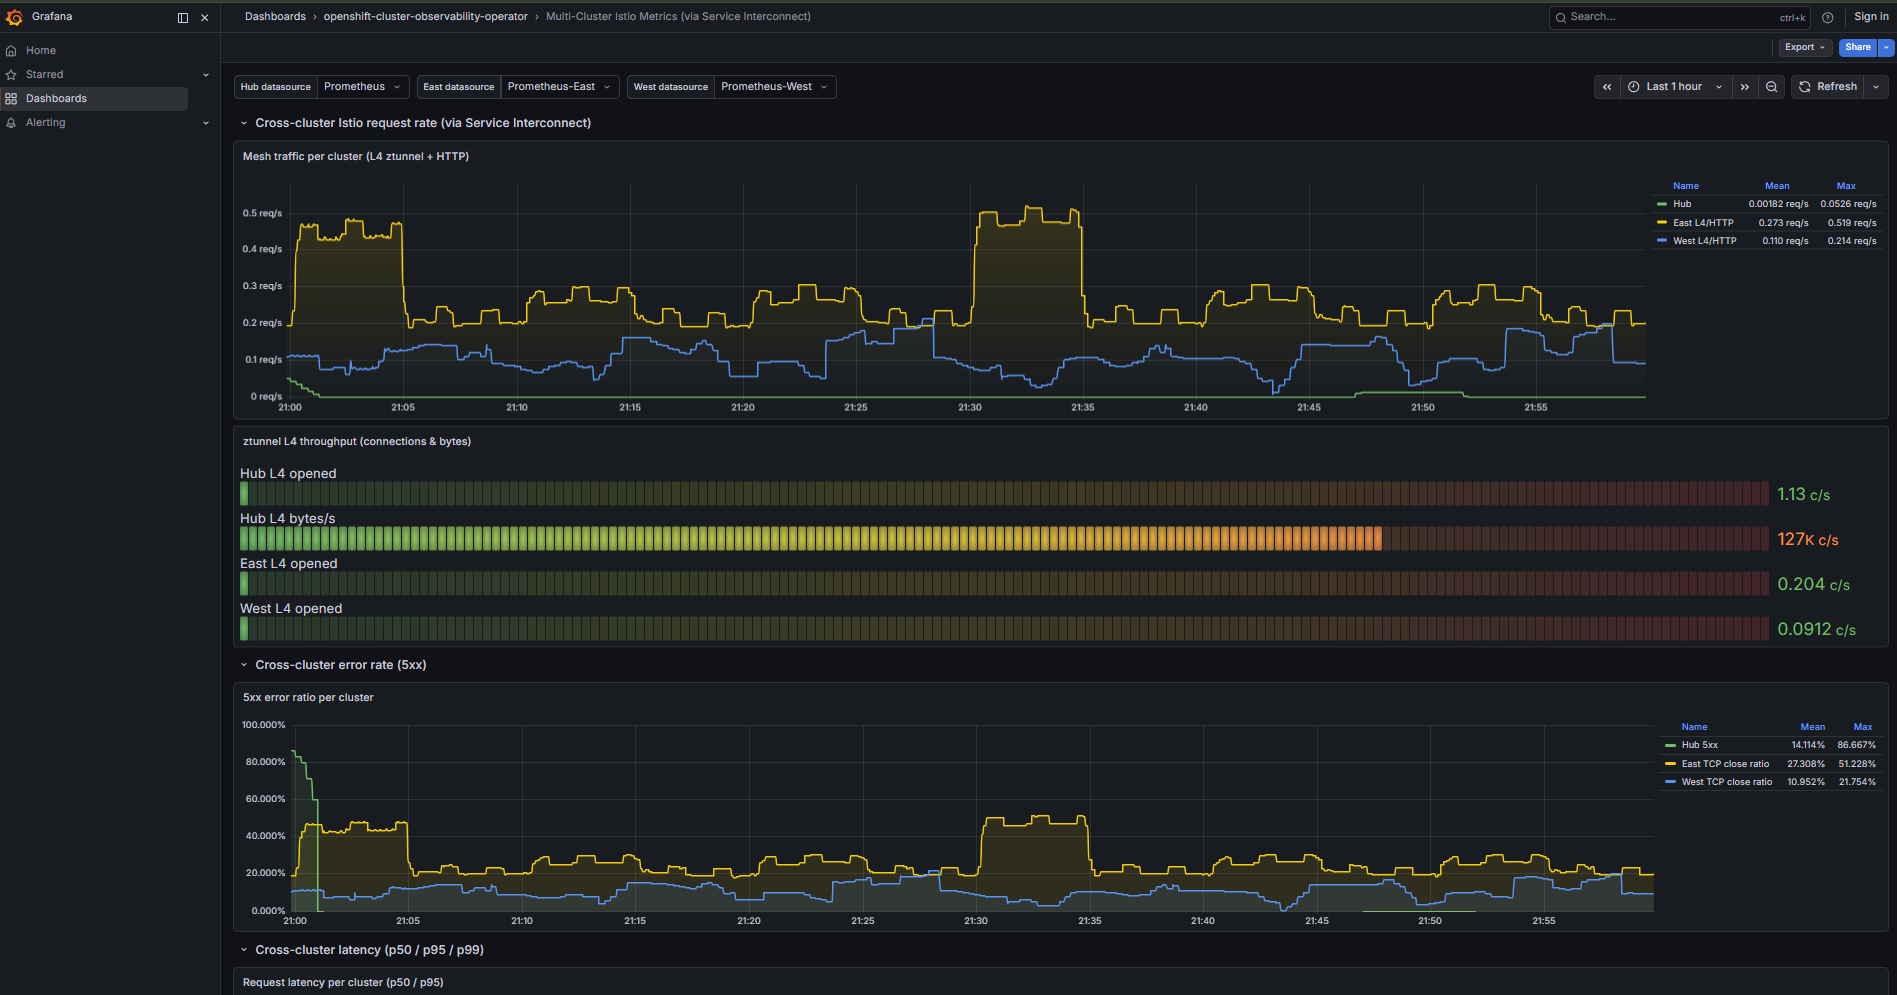This screenshot has width=1897, height=995.
Task: Dock the sidebar menu icon
Action: (x=183, y=18)
